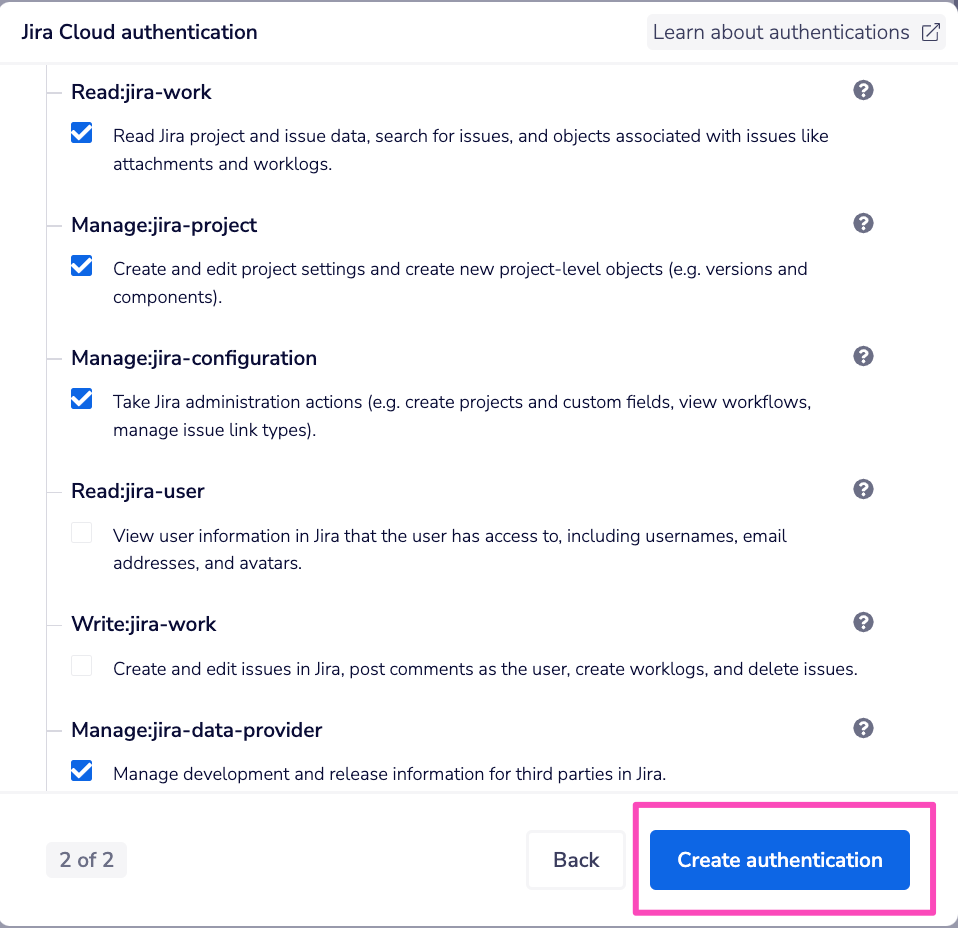
Task: Click the help icon for Write:jira-work
Action: 863,622
